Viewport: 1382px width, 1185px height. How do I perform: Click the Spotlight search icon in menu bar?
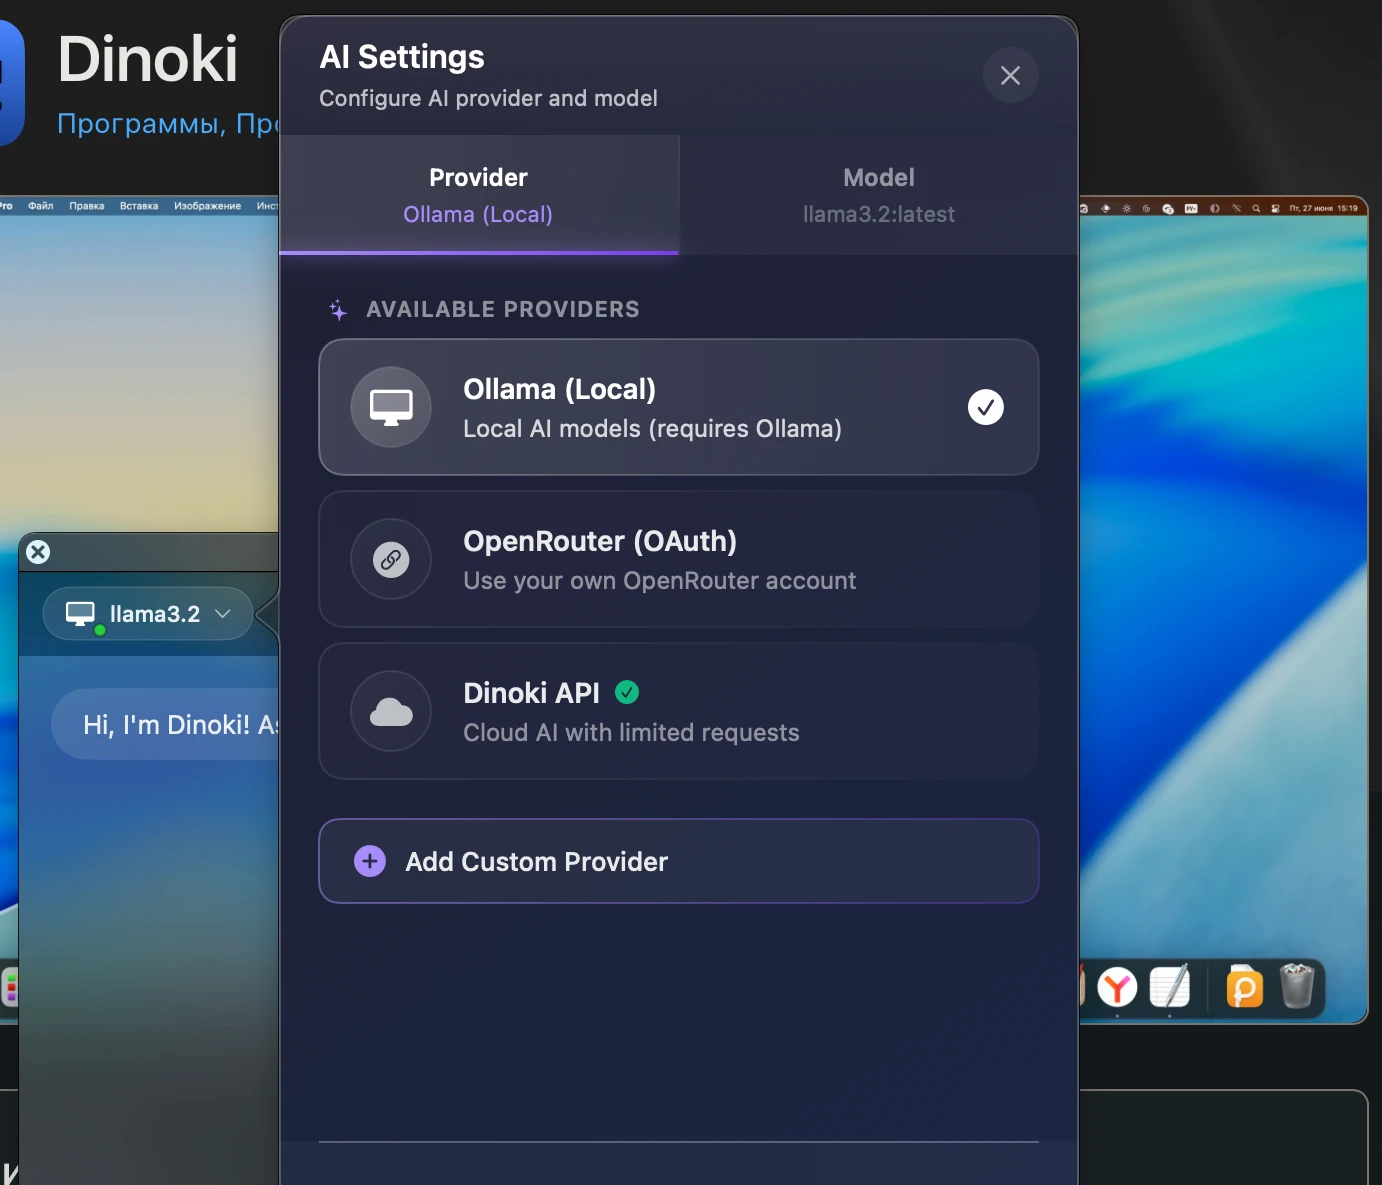1256,209
